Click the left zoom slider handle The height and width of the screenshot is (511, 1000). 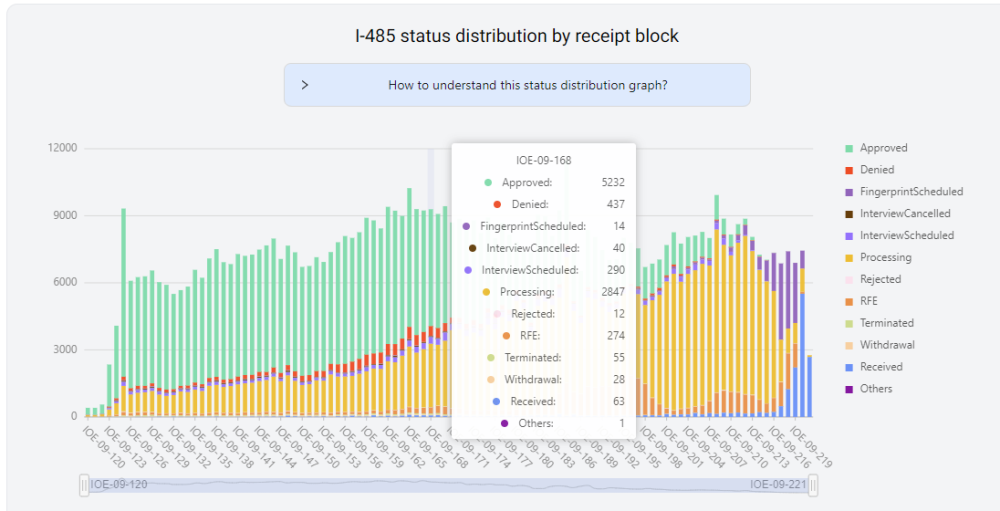point(85,485)
